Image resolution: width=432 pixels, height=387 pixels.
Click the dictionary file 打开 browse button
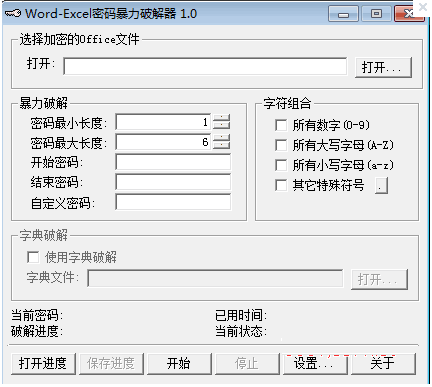(x=379, y=279)
